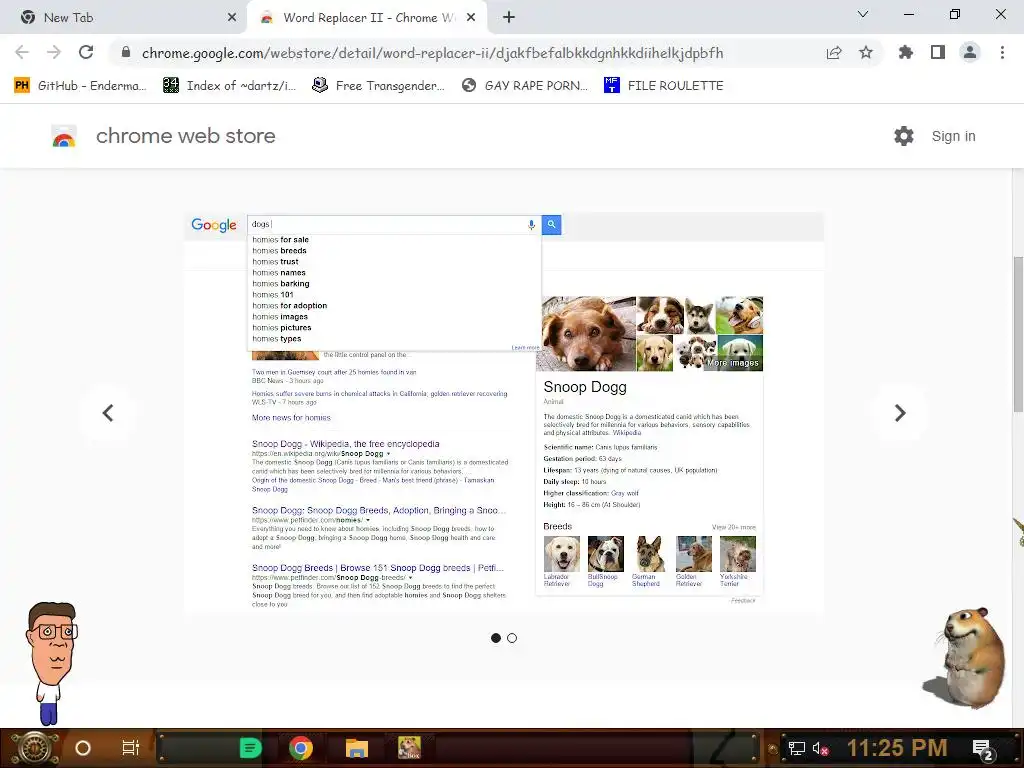Show the previous screenshot in carousel

coord(108,413)
